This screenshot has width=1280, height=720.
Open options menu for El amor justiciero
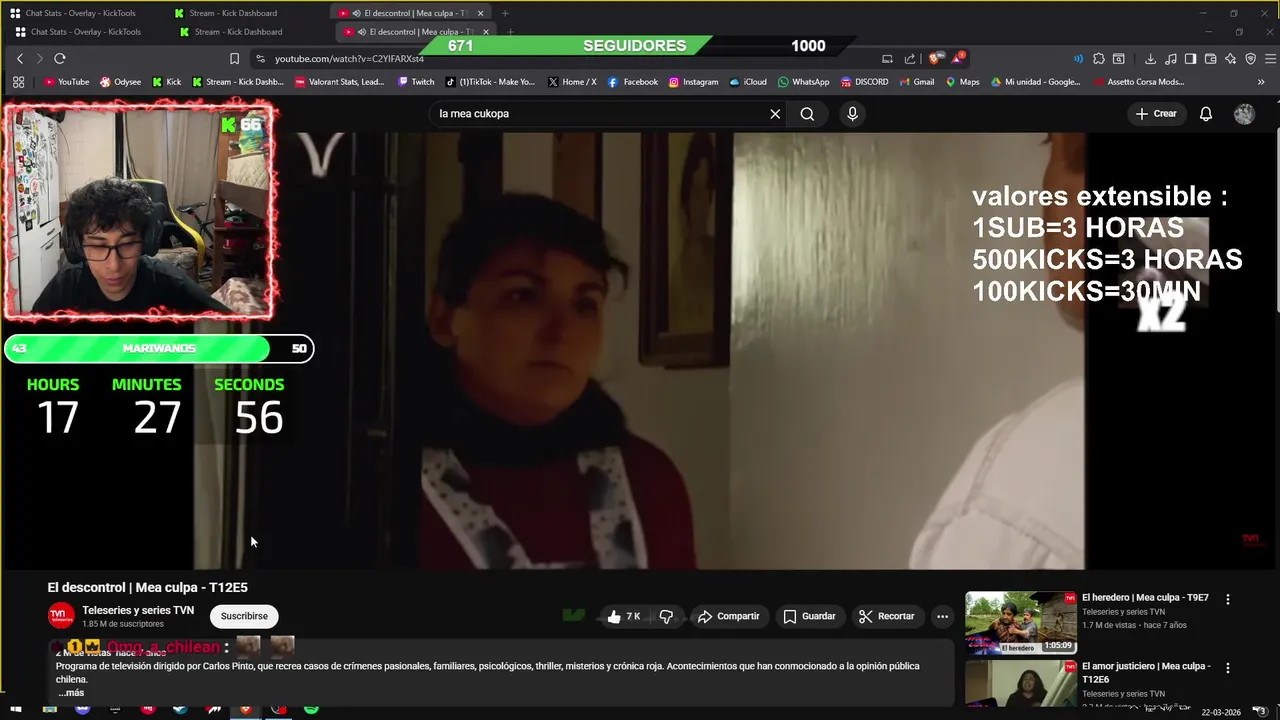[x=1228, y=668]
